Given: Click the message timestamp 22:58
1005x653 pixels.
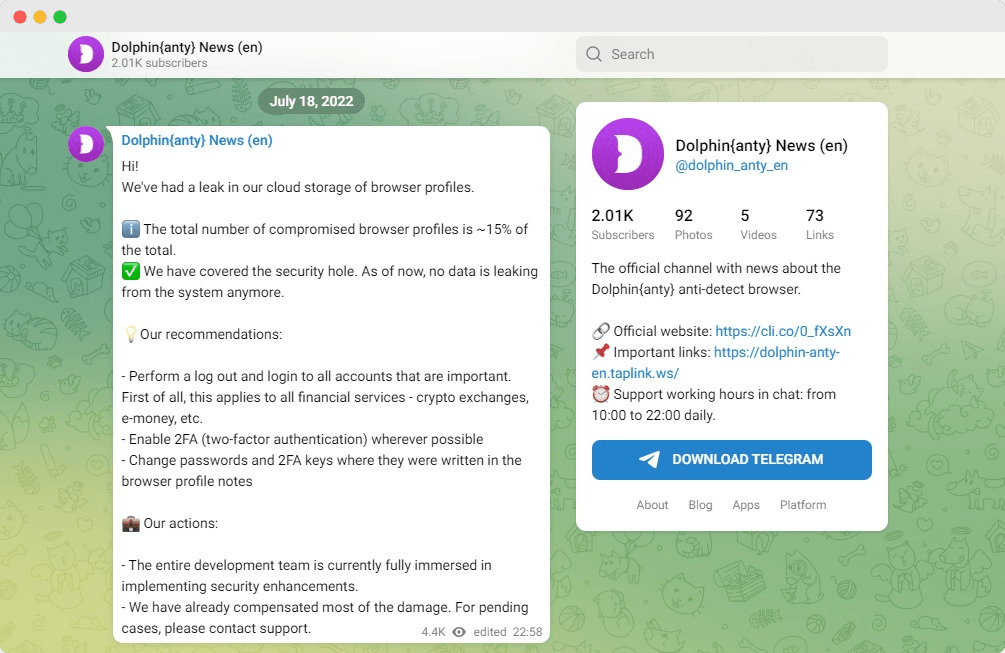Looking at the screenshot, I should (x=527, y=632).
